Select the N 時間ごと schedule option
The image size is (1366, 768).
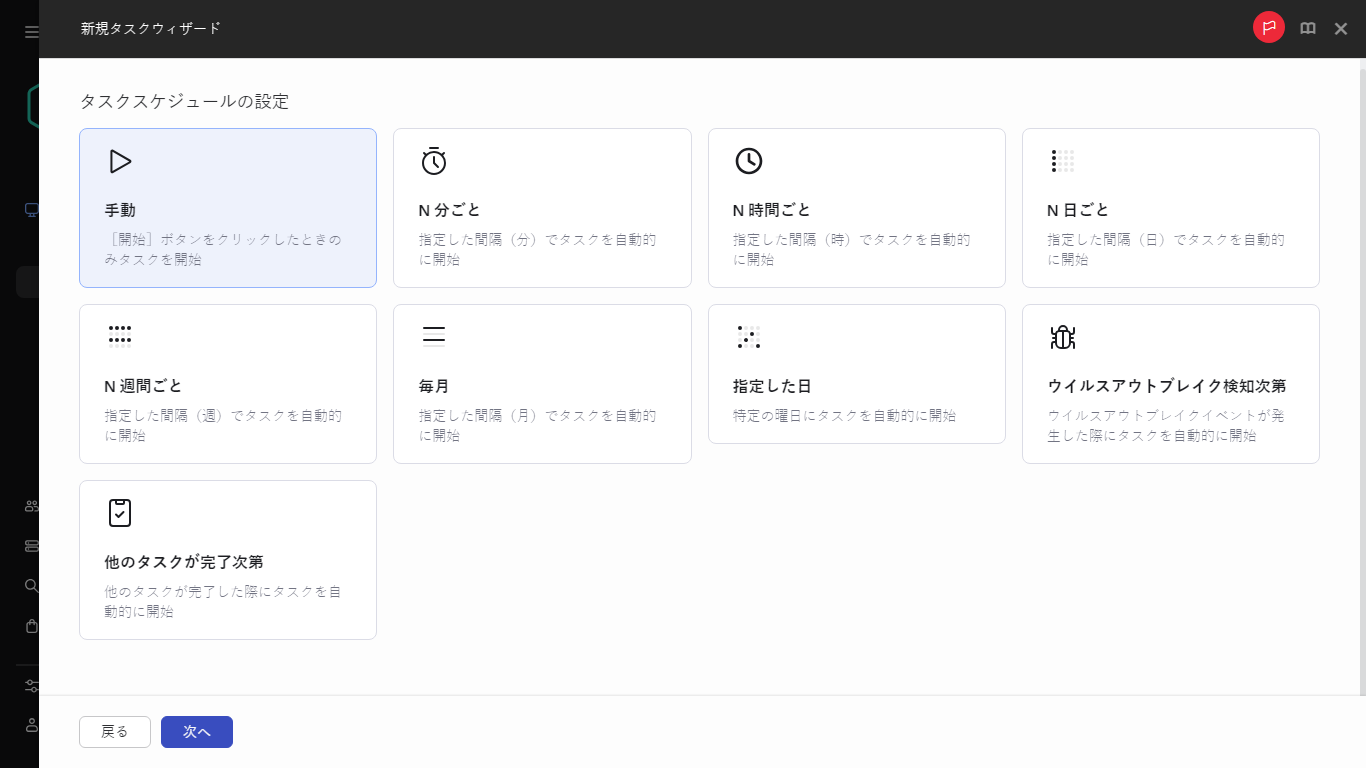point(856,207)
